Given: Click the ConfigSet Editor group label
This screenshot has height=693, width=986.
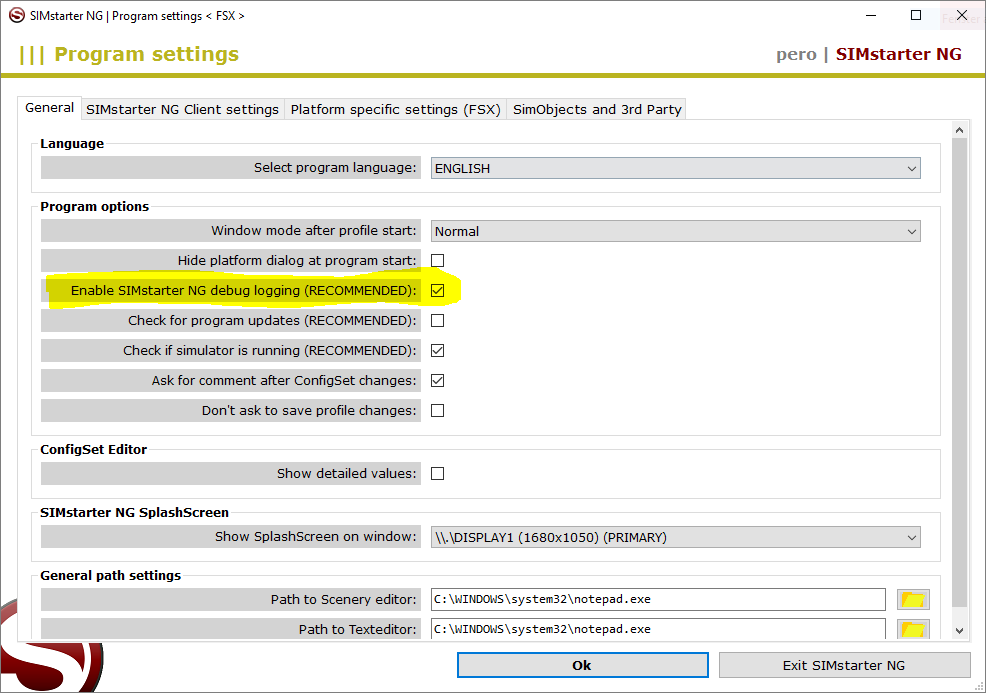Looking at the screenshot, I should (94, 449).
